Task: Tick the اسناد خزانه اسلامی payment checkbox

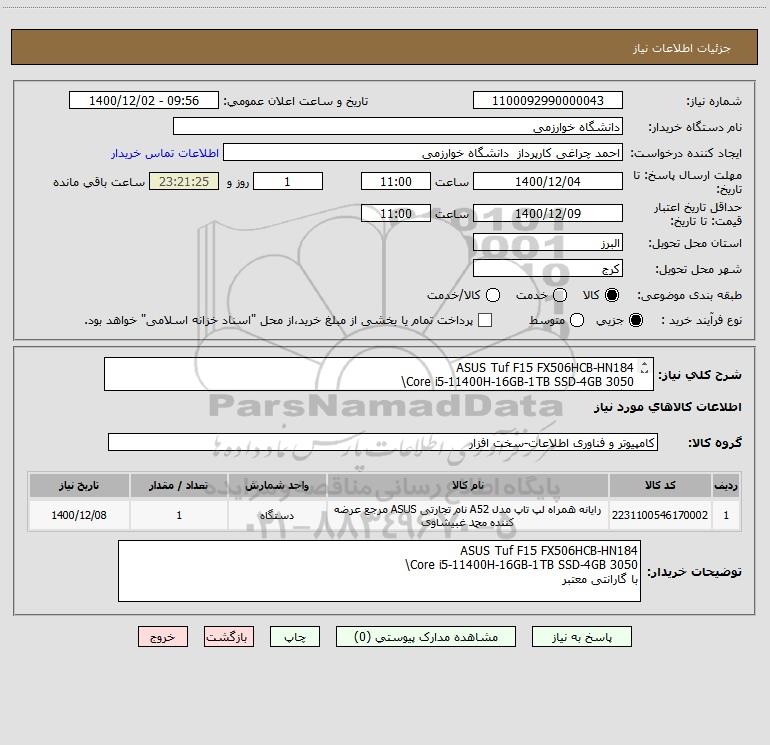Action: [x=485, y=320]
